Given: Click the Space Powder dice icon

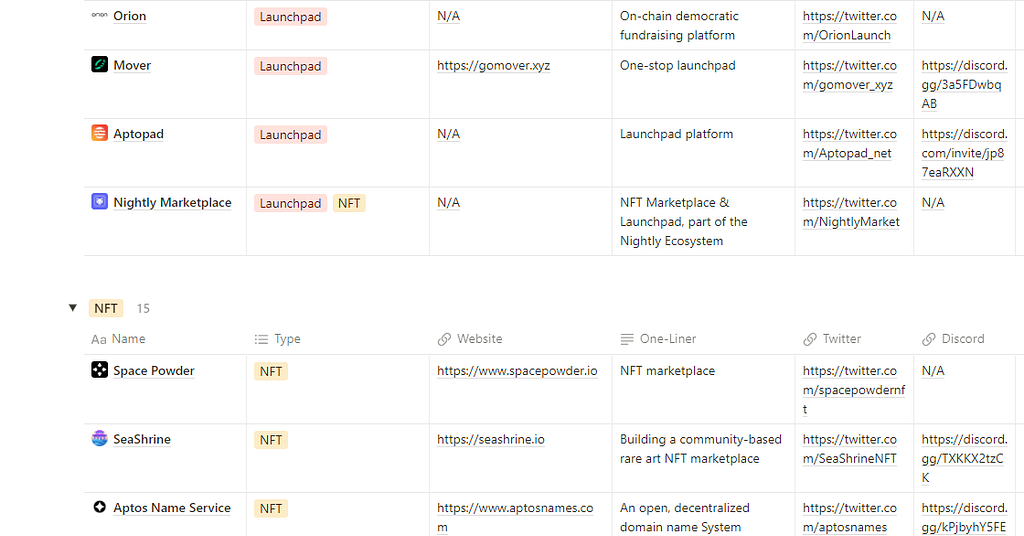Looking at the screenshot, I should pos(99,370).
